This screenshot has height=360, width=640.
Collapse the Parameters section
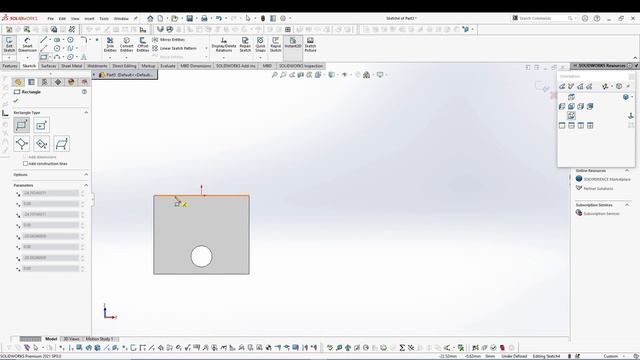tap(86, 185)
